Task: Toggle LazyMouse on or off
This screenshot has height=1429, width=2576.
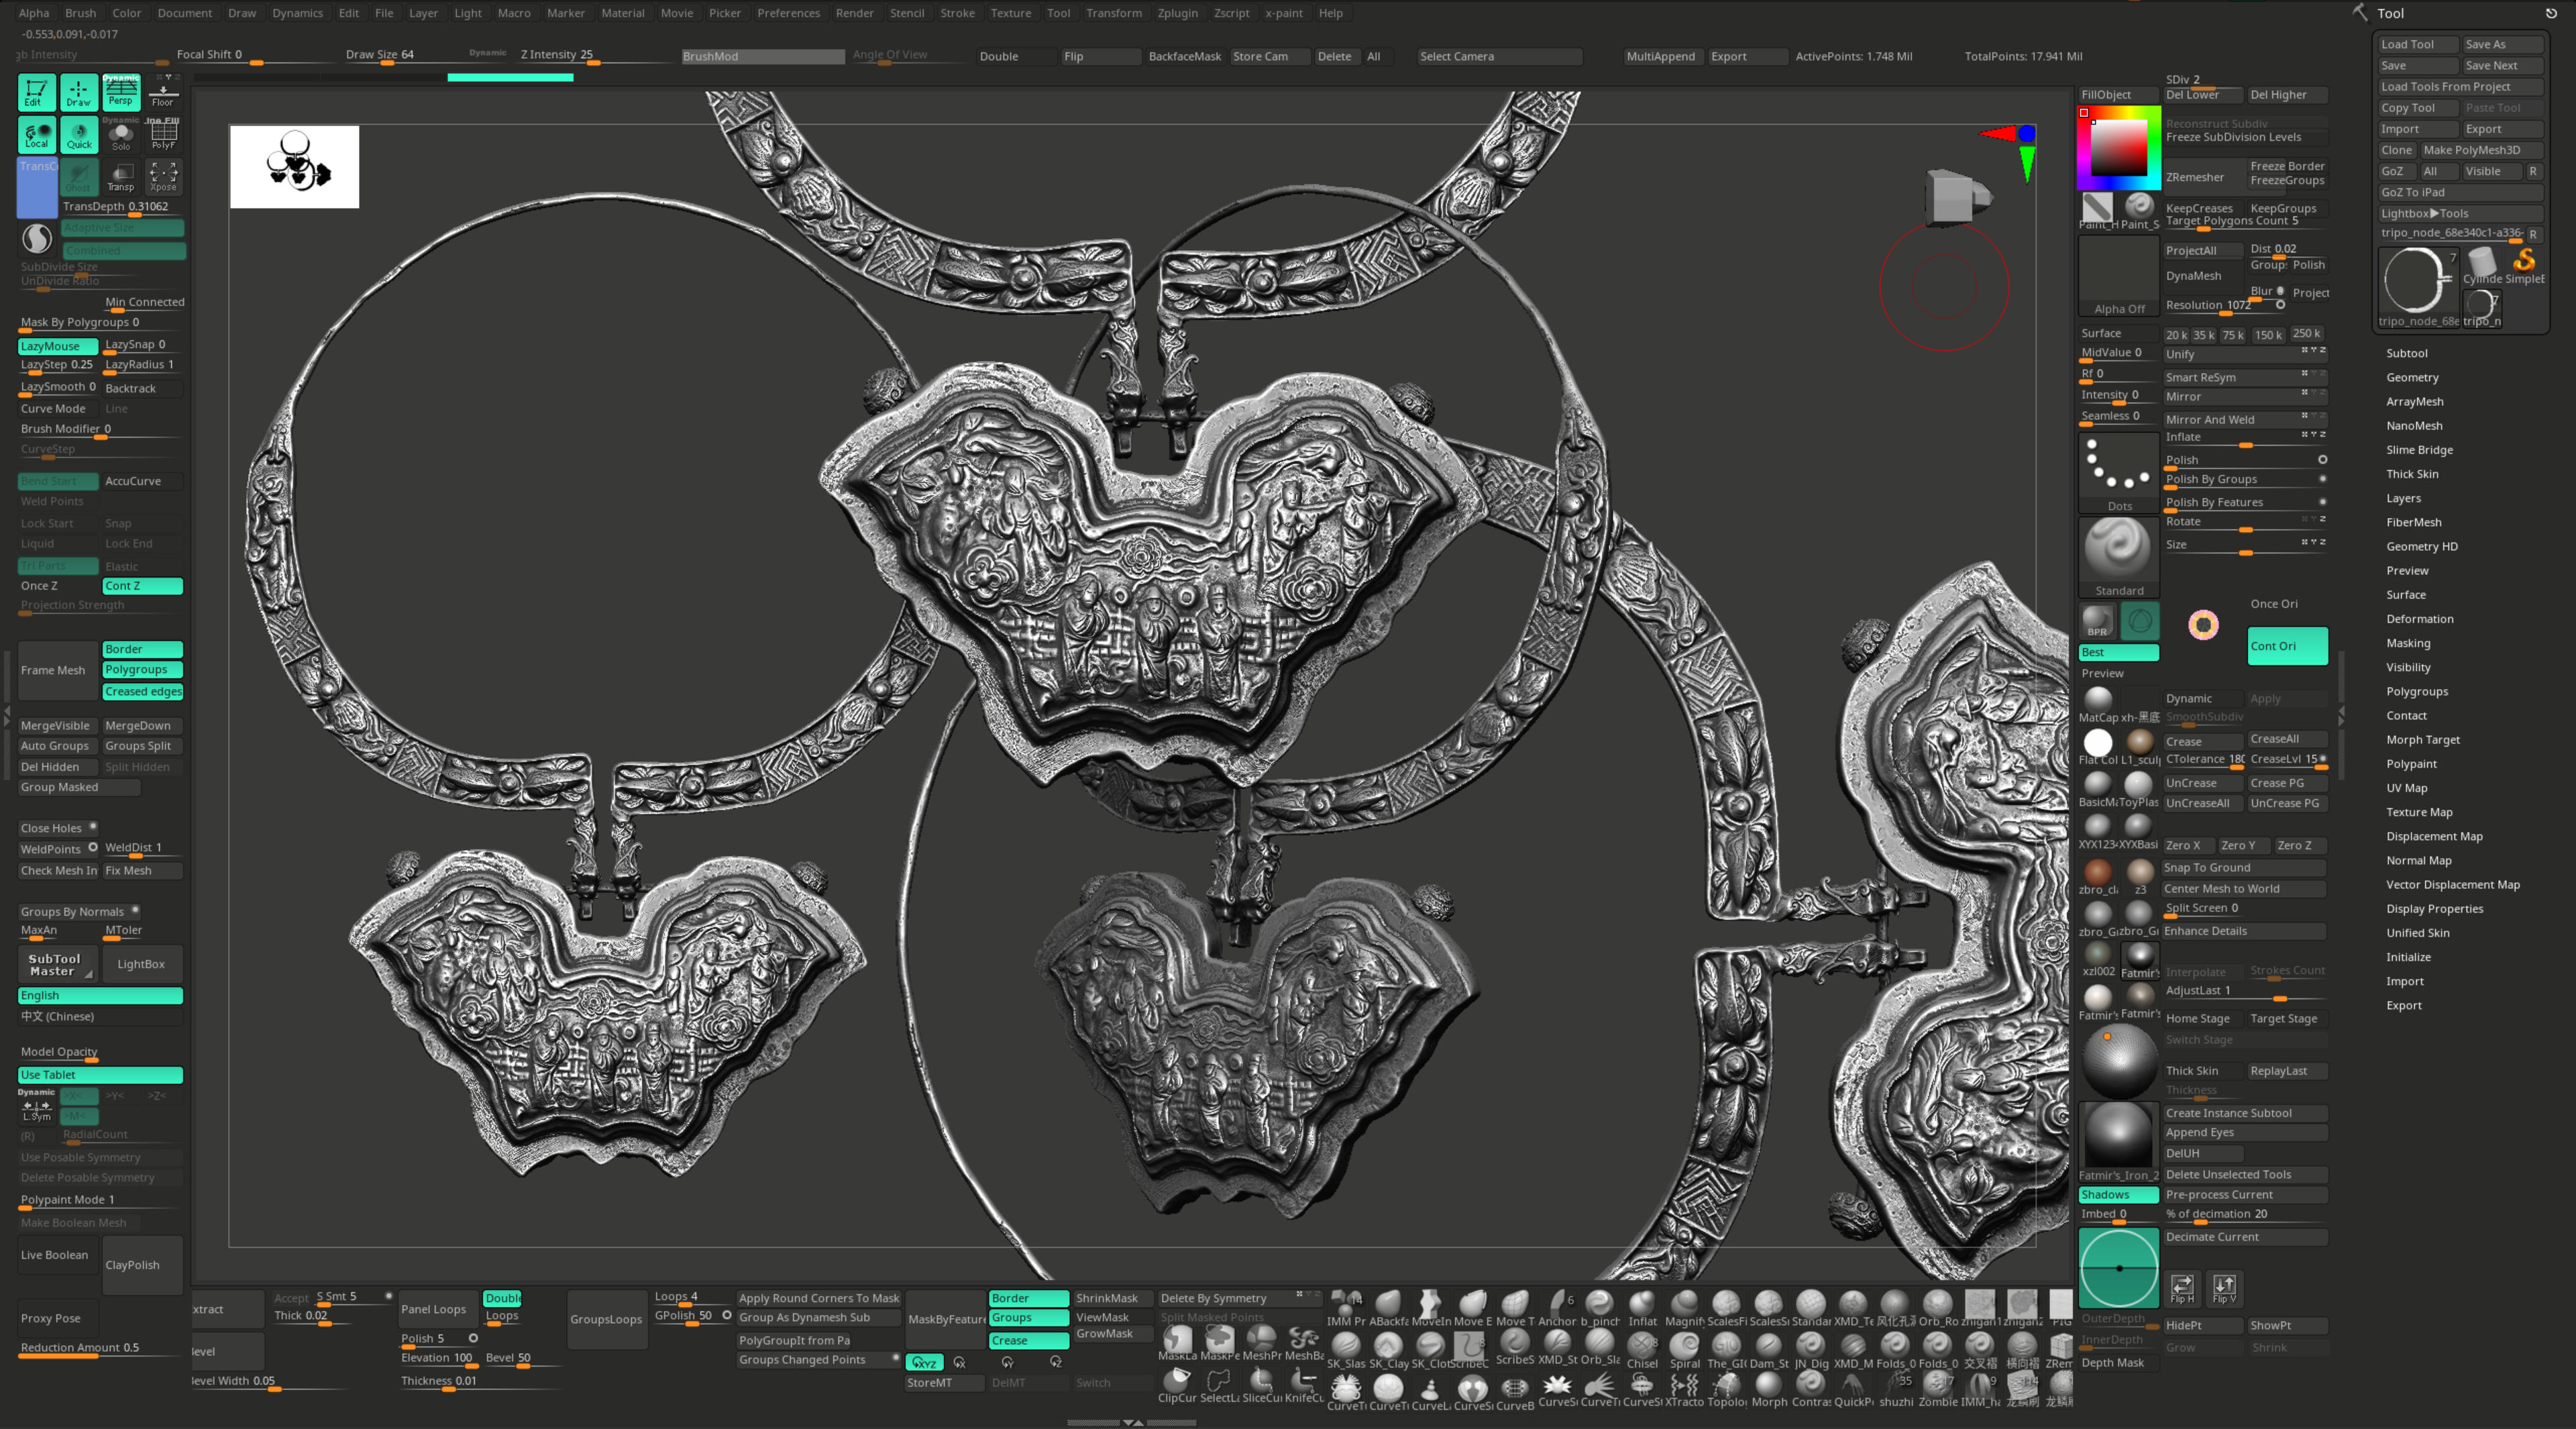Action: click(x=57, y=346)
